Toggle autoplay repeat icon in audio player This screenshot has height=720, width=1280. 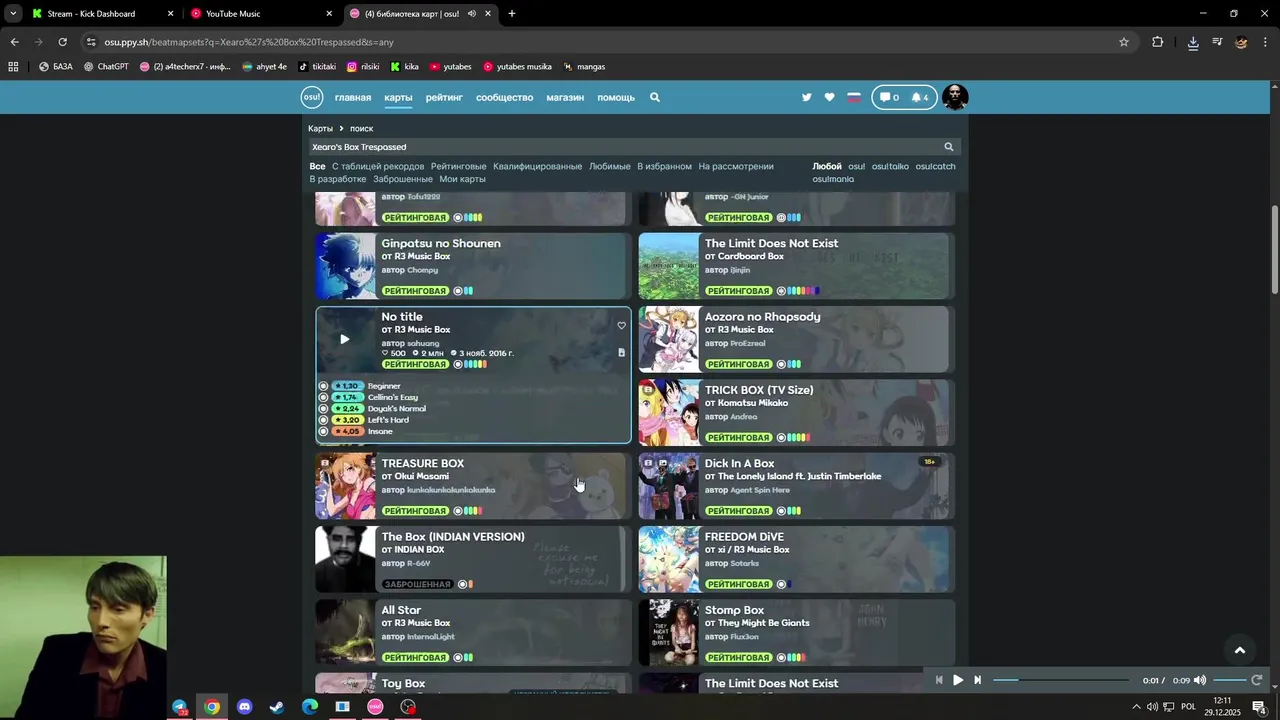(x=1257, y=680)
